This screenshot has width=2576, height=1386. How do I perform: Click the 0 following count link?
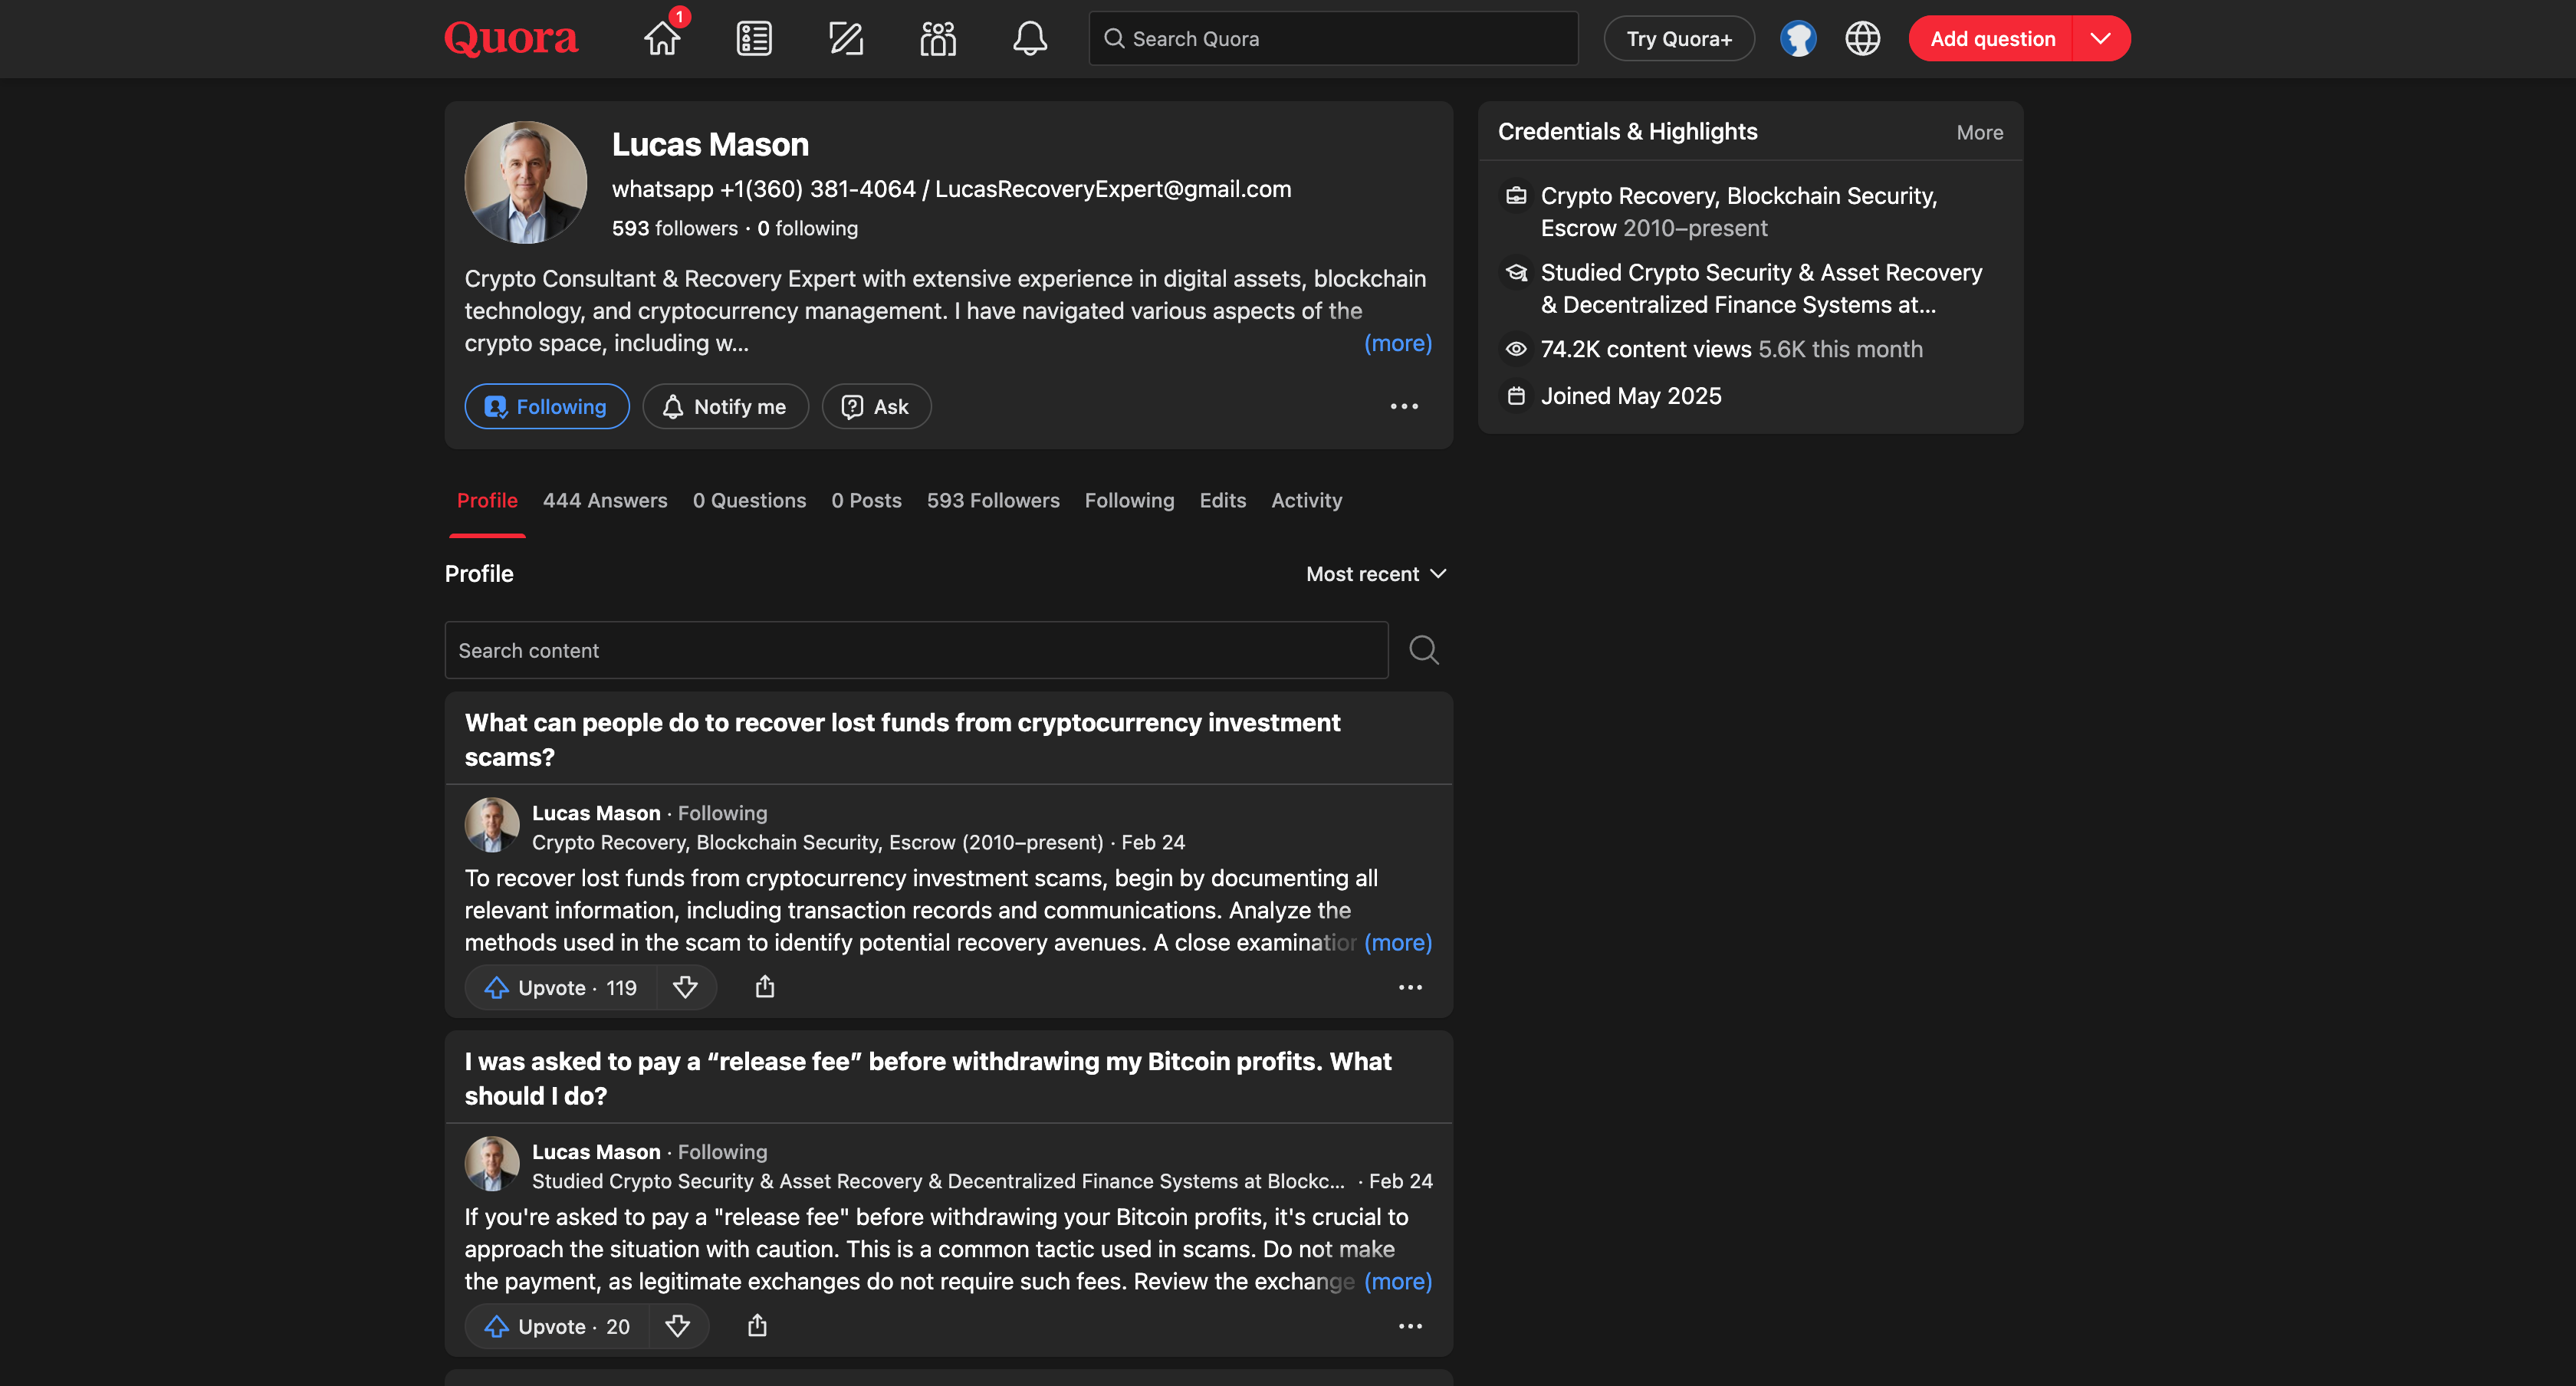click(807, 229)
